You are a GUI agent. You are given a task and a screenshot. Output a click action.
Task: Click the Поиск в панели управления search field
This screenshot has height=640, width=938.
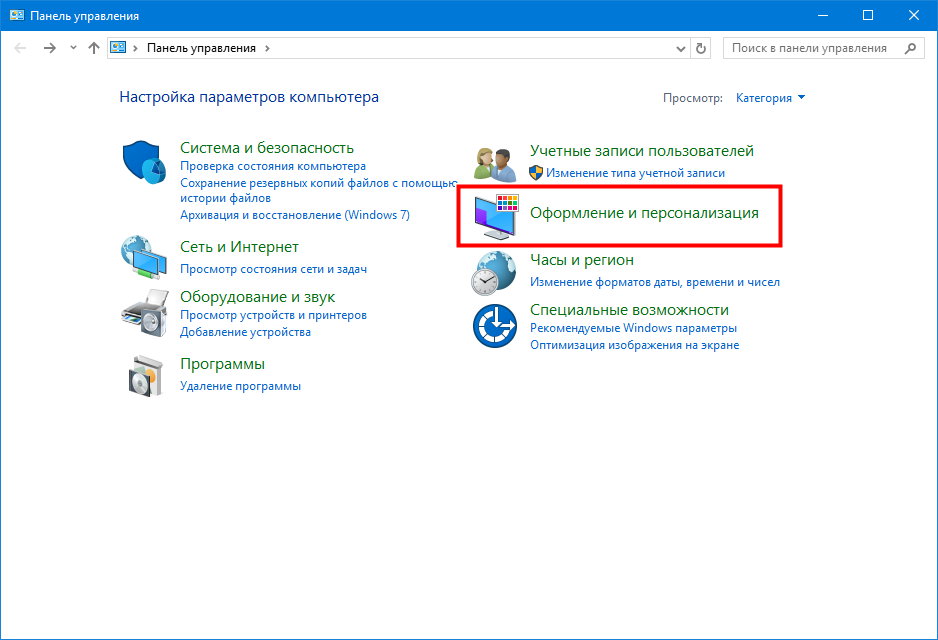(x=824, y=48)
